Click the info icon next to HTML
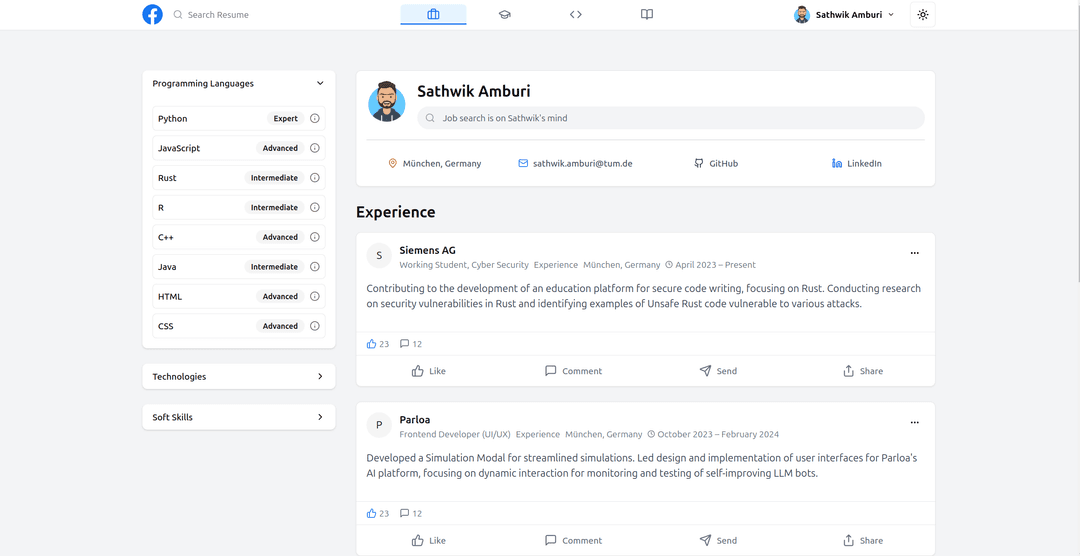The width and height of the screenshot is (1080, 556). [x=315, y=296]
